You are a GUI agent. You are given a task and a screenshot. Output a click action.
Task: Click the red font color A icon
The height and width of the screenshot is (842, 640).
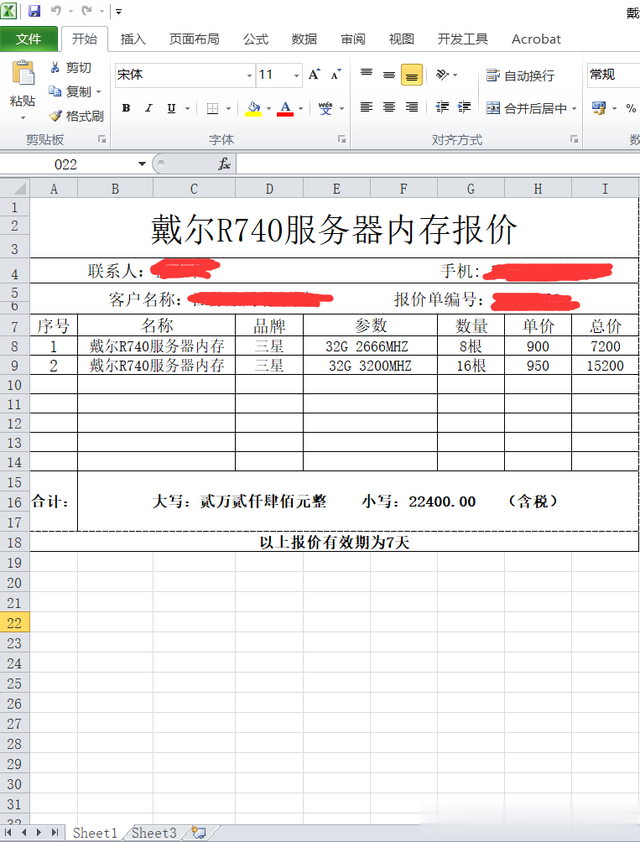point(286,108)
